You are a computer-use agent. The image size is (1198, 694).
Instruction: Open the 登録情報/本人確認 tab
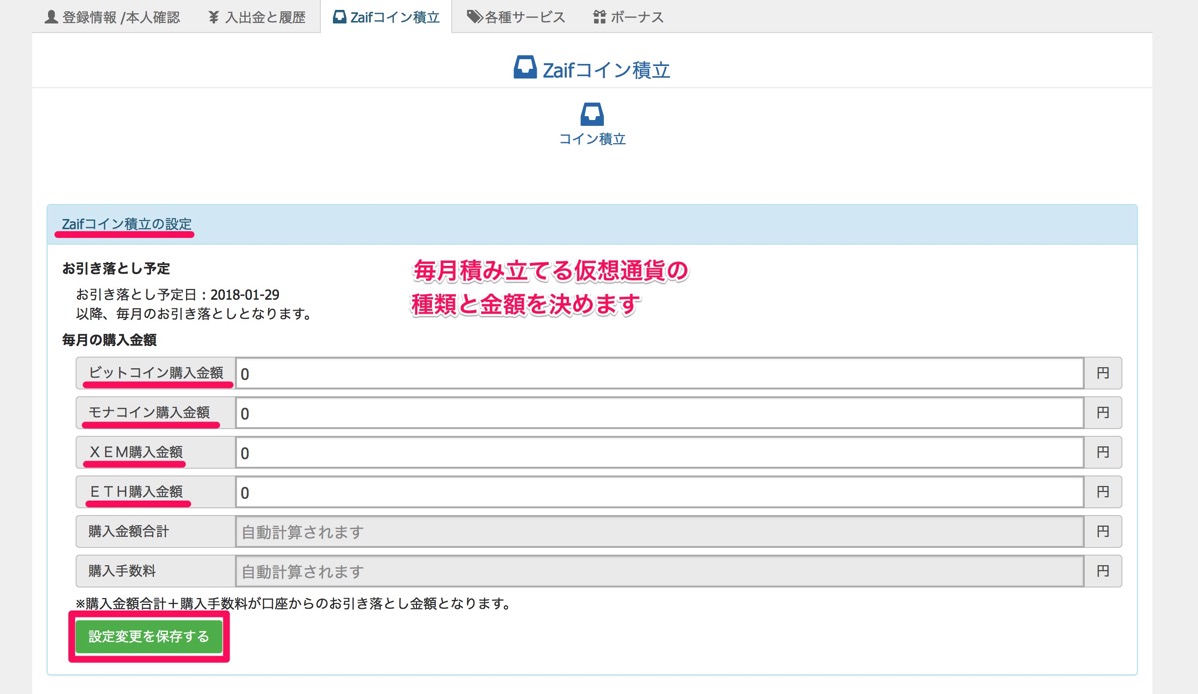pos(112,17)
